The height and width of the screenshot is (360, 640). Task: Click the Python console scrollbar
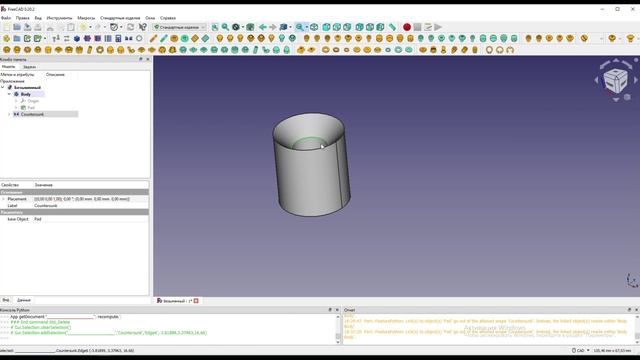[338, 329]
